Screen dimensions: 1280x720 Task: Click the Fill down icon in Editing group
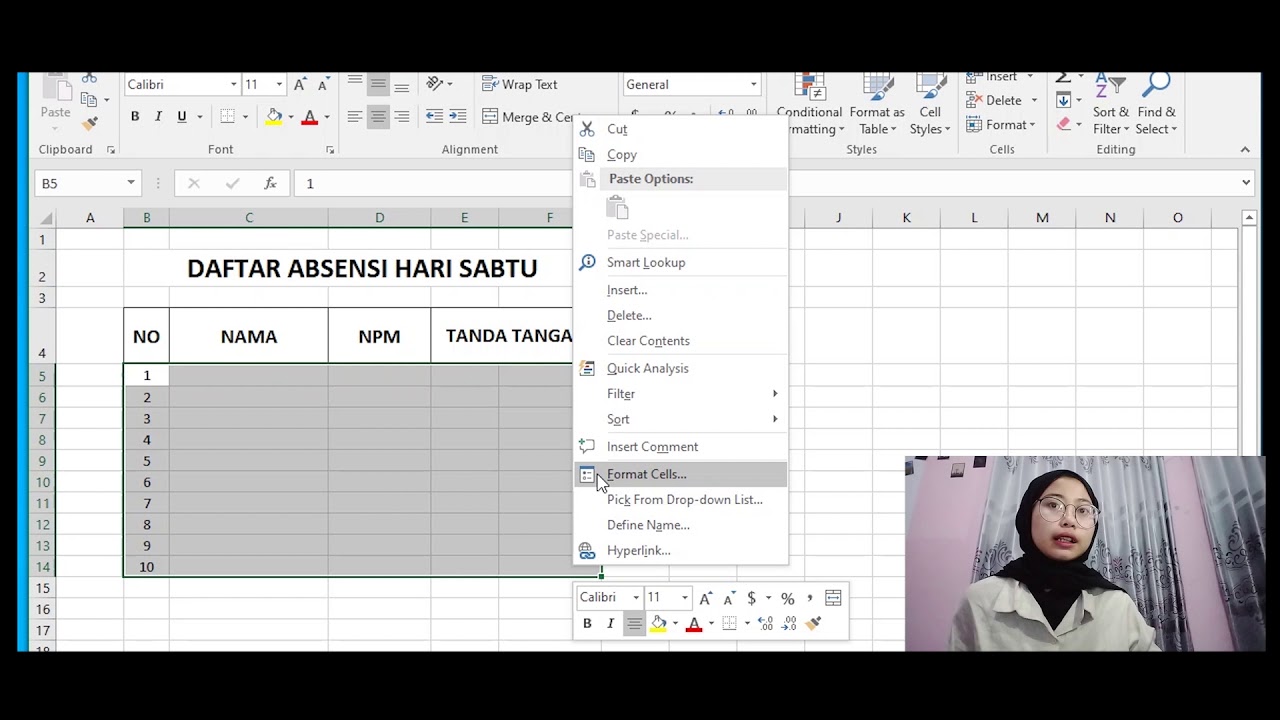(1063, 100)
